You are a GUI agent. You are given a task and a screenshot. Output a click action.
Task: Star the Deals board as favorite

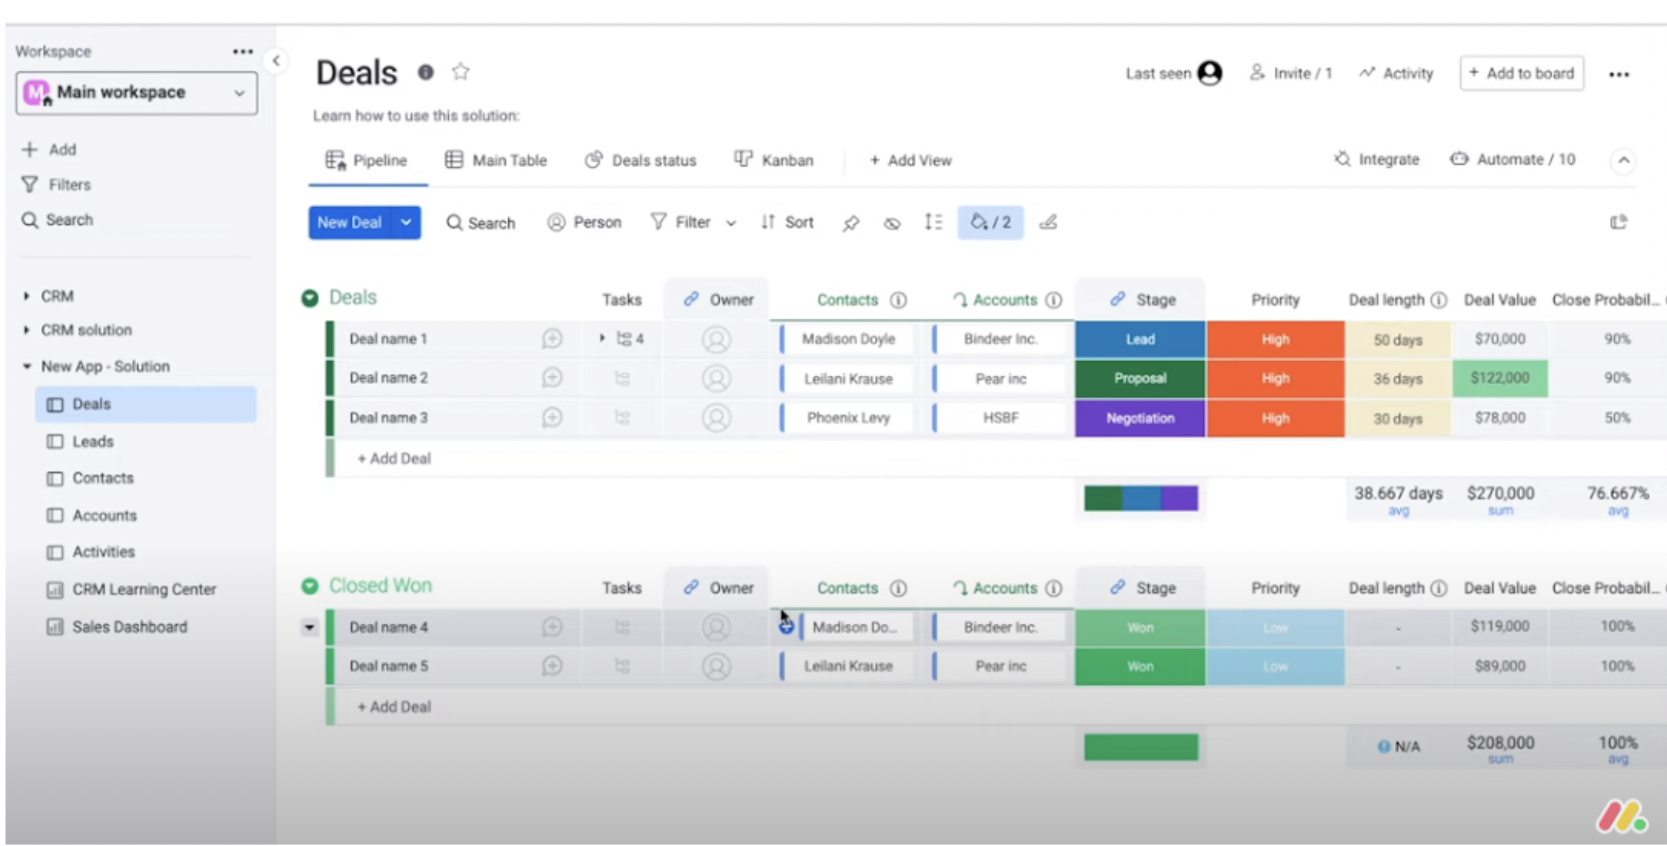(x=460, y=72)
